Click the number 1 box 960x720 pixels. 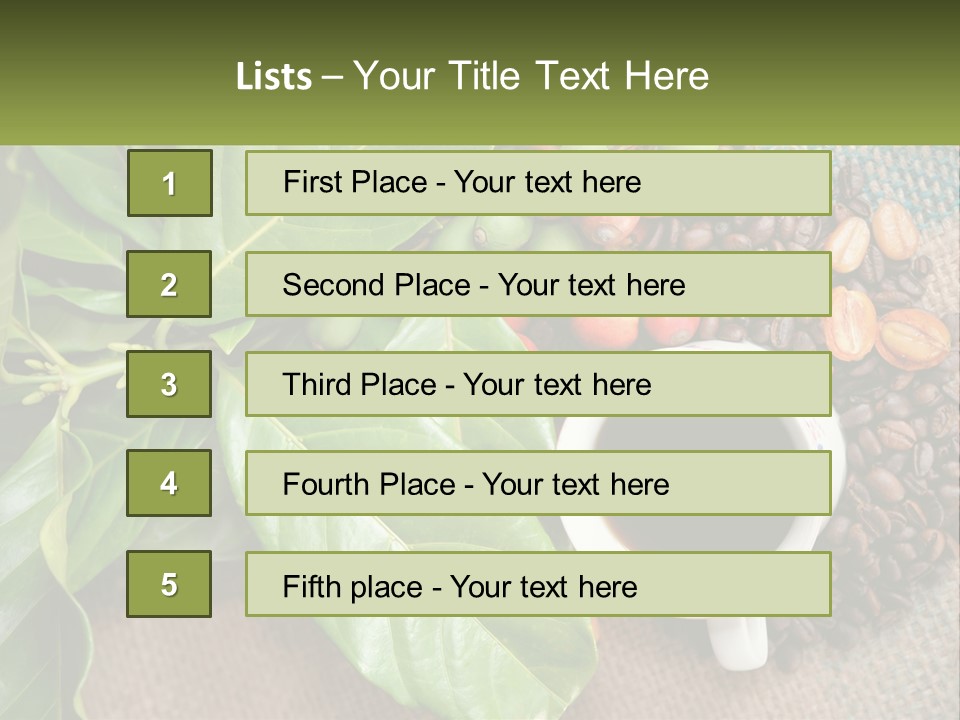170,183
